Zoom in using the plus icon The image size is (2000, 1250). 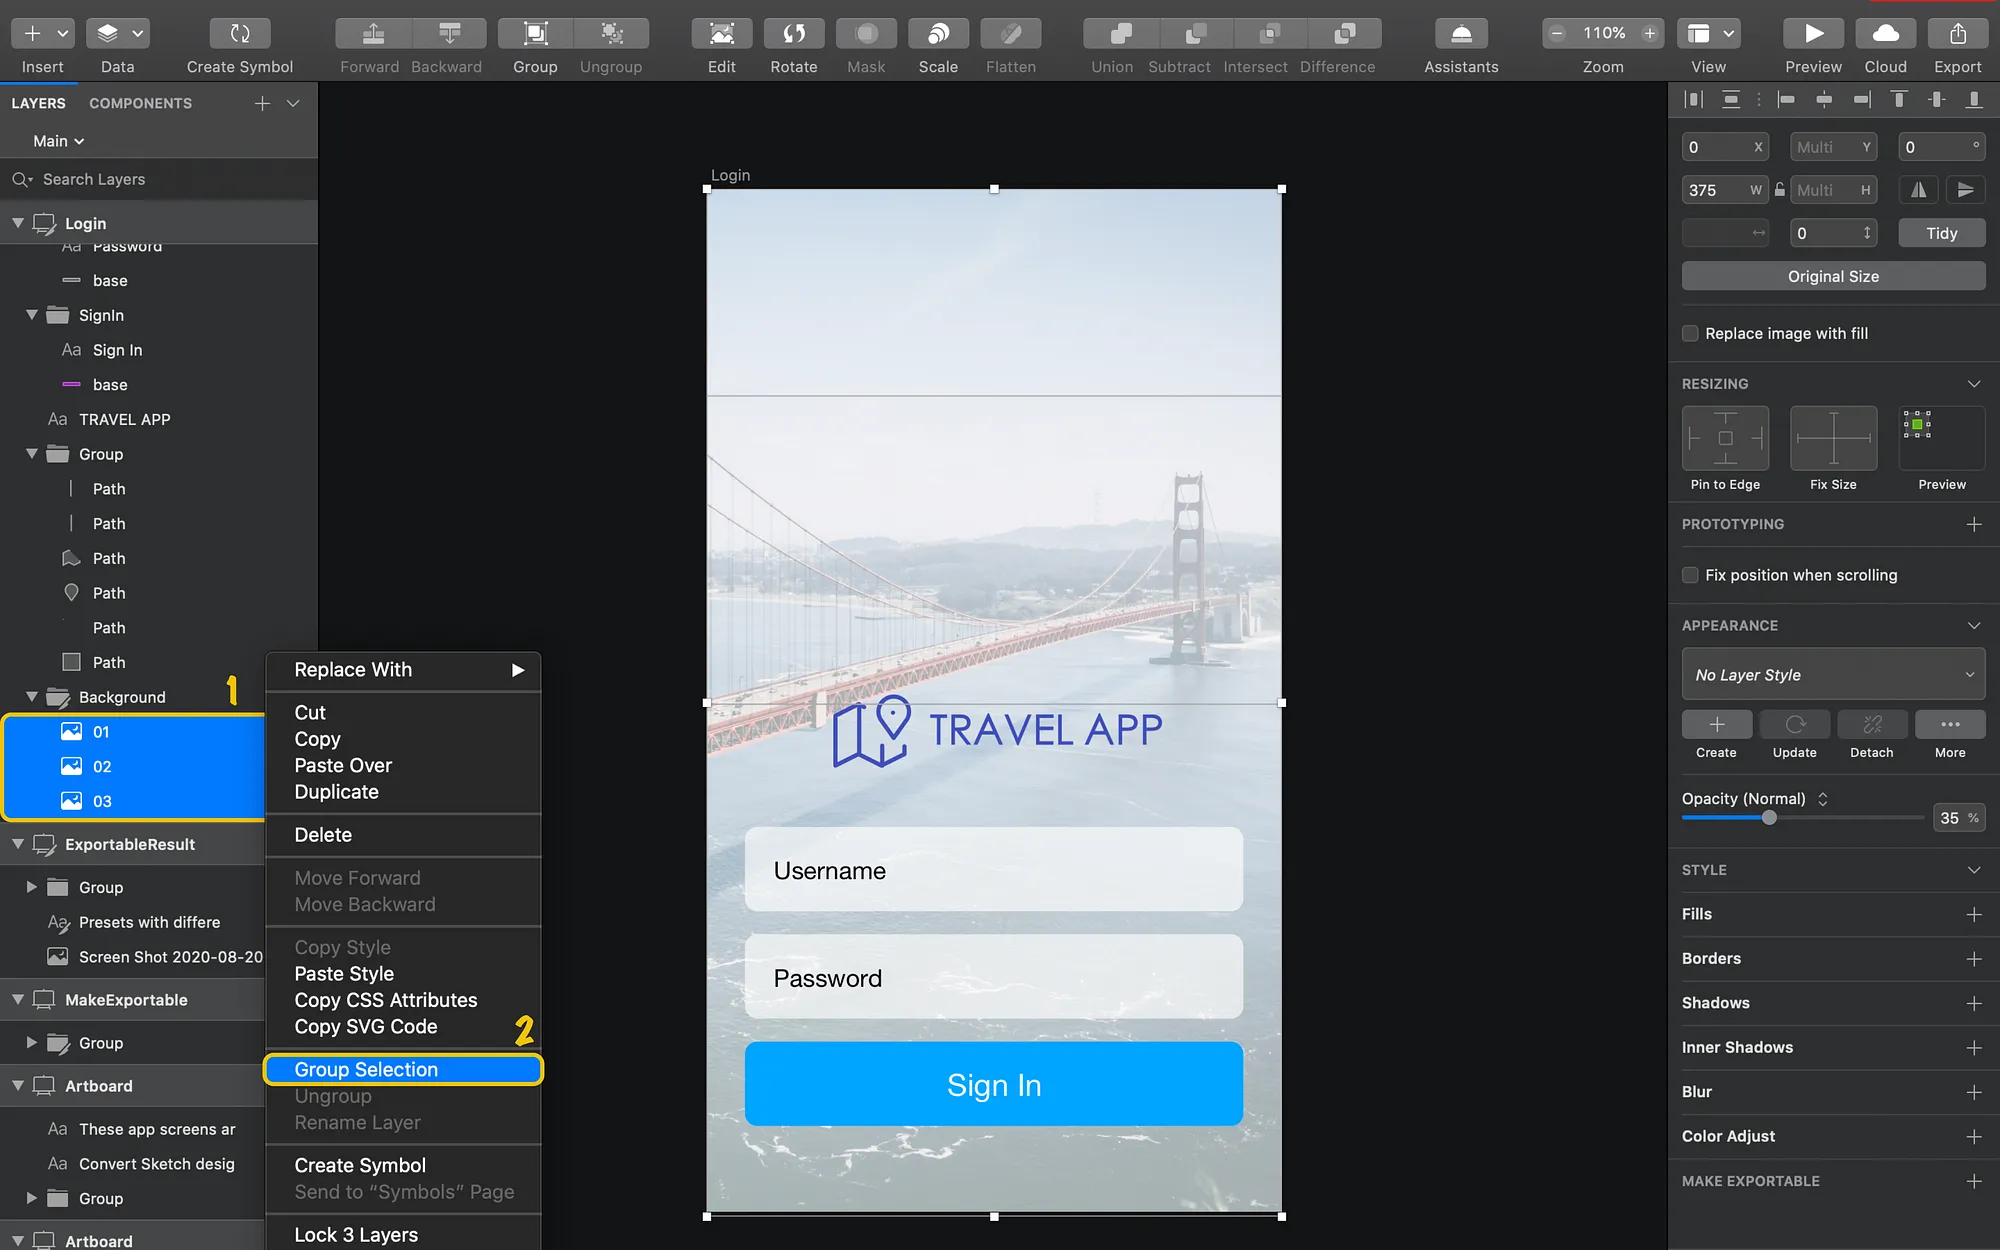click(1650, 34)
